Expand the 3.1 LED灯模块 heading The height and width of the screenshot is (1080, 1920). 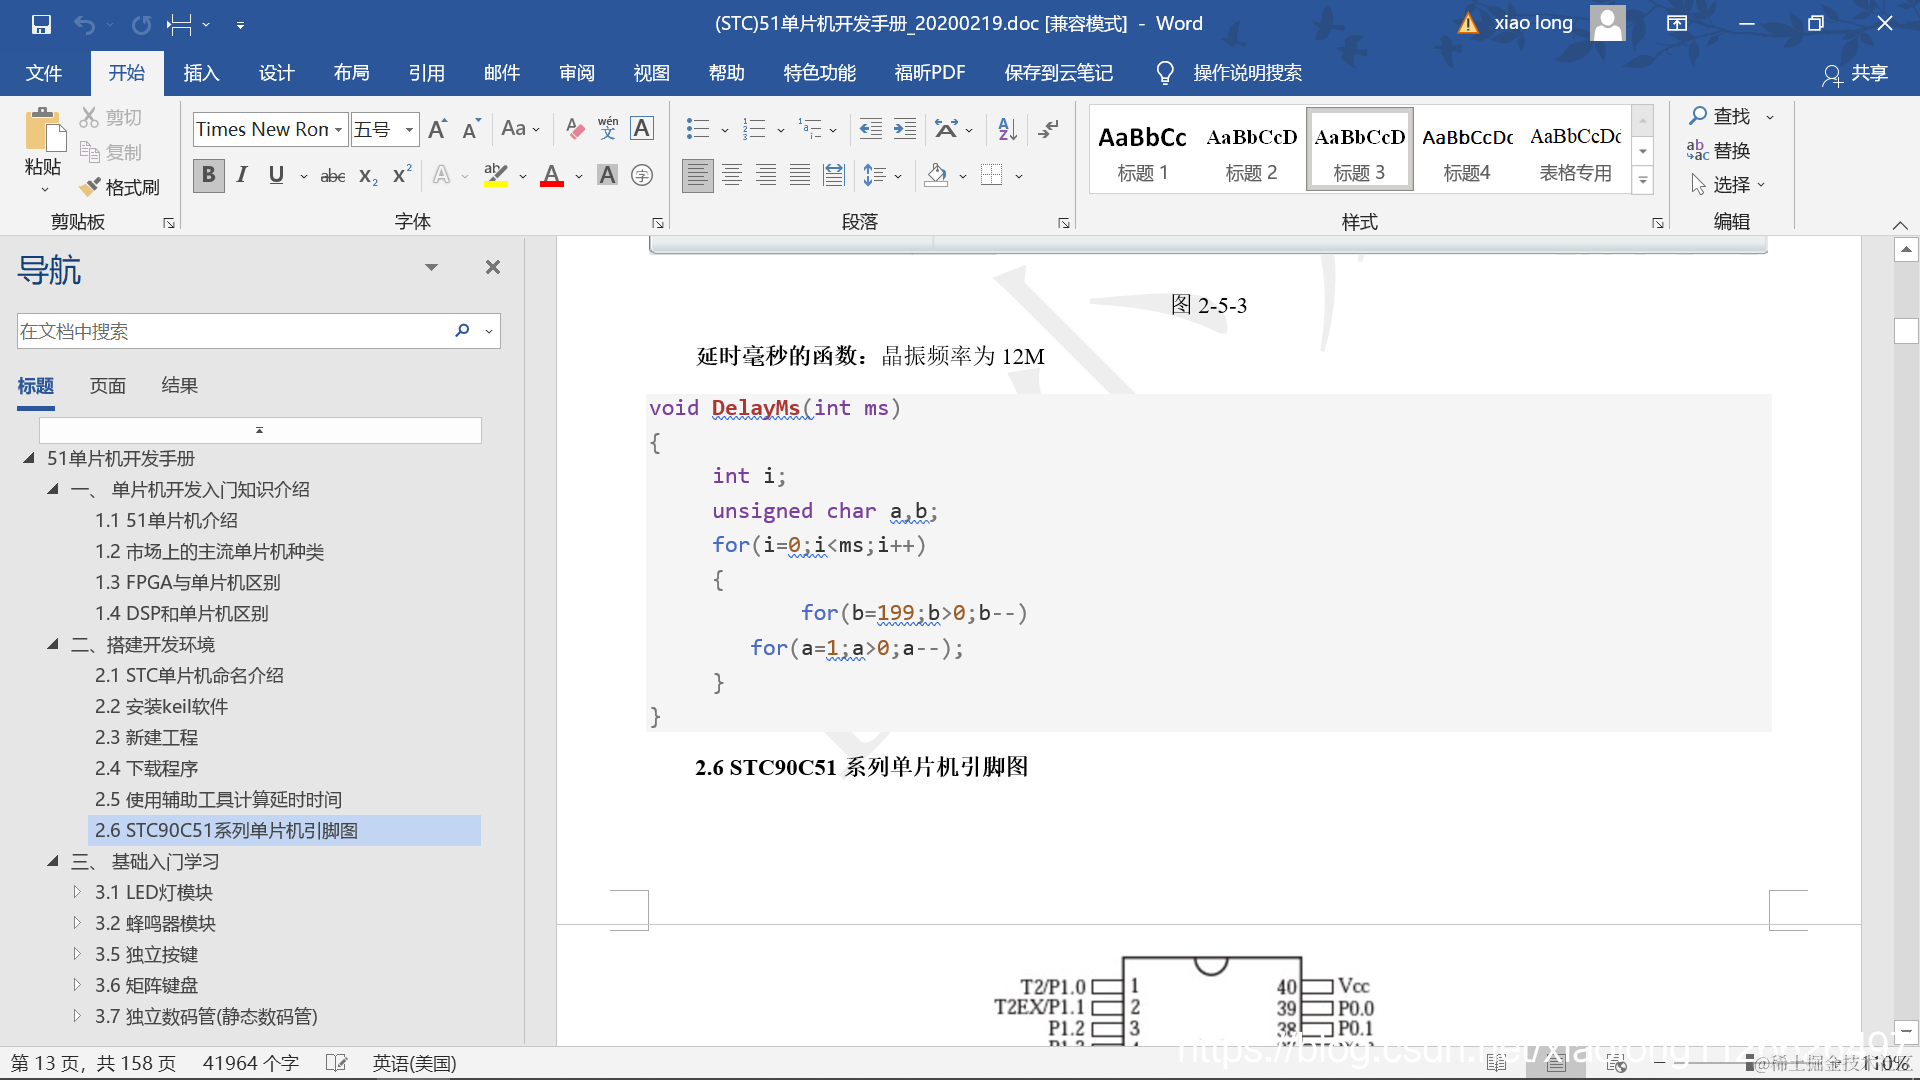click(x=77, y=892)
